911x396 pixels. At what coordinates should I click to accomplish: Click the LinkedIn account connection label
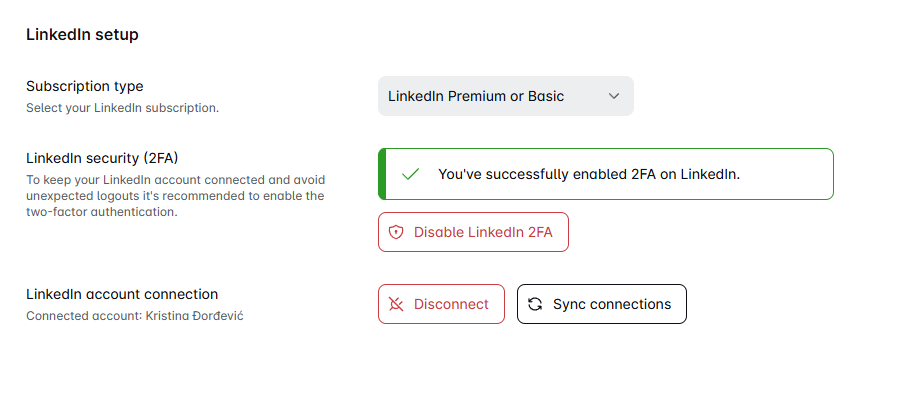pyautogui.click(x=122, y=294)
